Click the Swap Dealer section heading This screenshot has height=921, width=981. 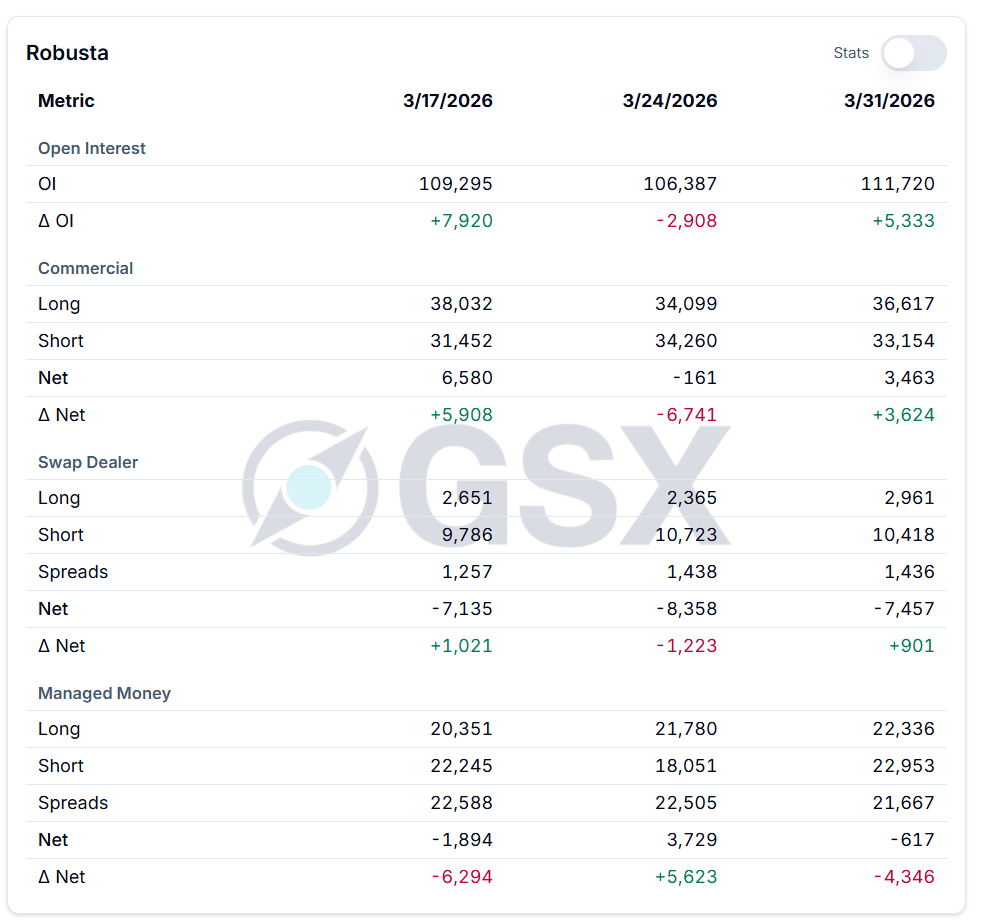pos(88,462)
